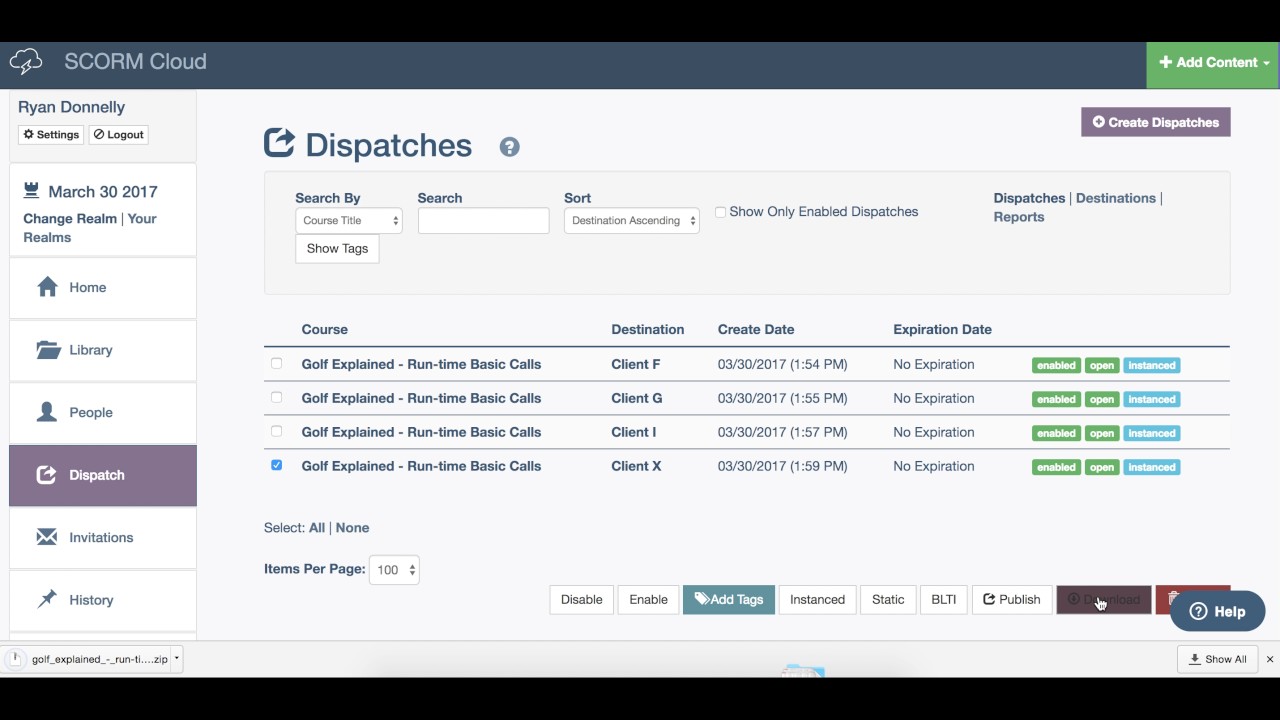Click the Enable button

[x=648, y=599]
